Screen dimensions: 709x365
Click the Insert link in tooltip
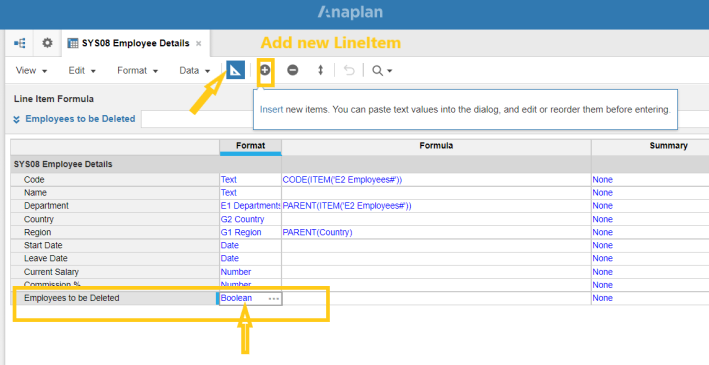[x=271, y=109]
